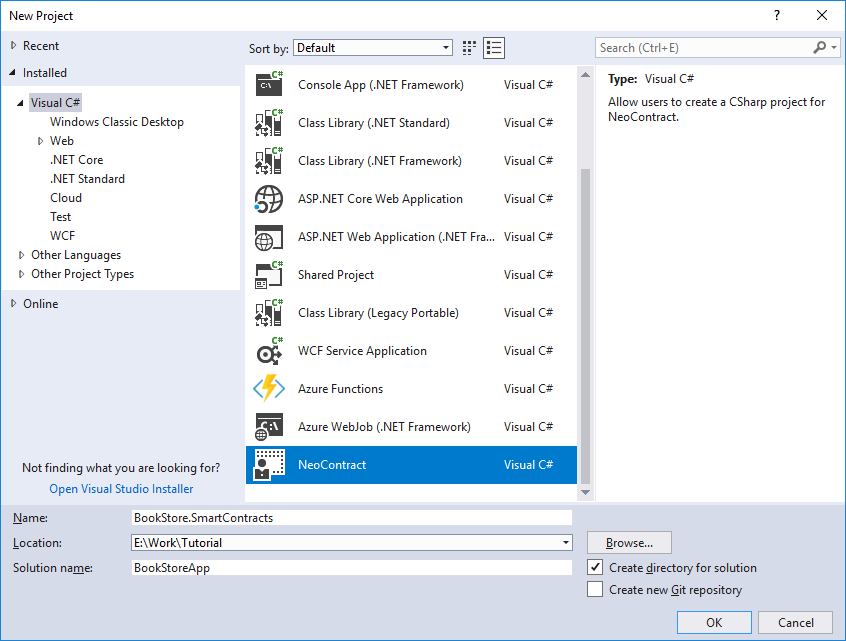This screenshot has width=846, height=641.
Task: Open the help question mark button
Action: point(777,15)
